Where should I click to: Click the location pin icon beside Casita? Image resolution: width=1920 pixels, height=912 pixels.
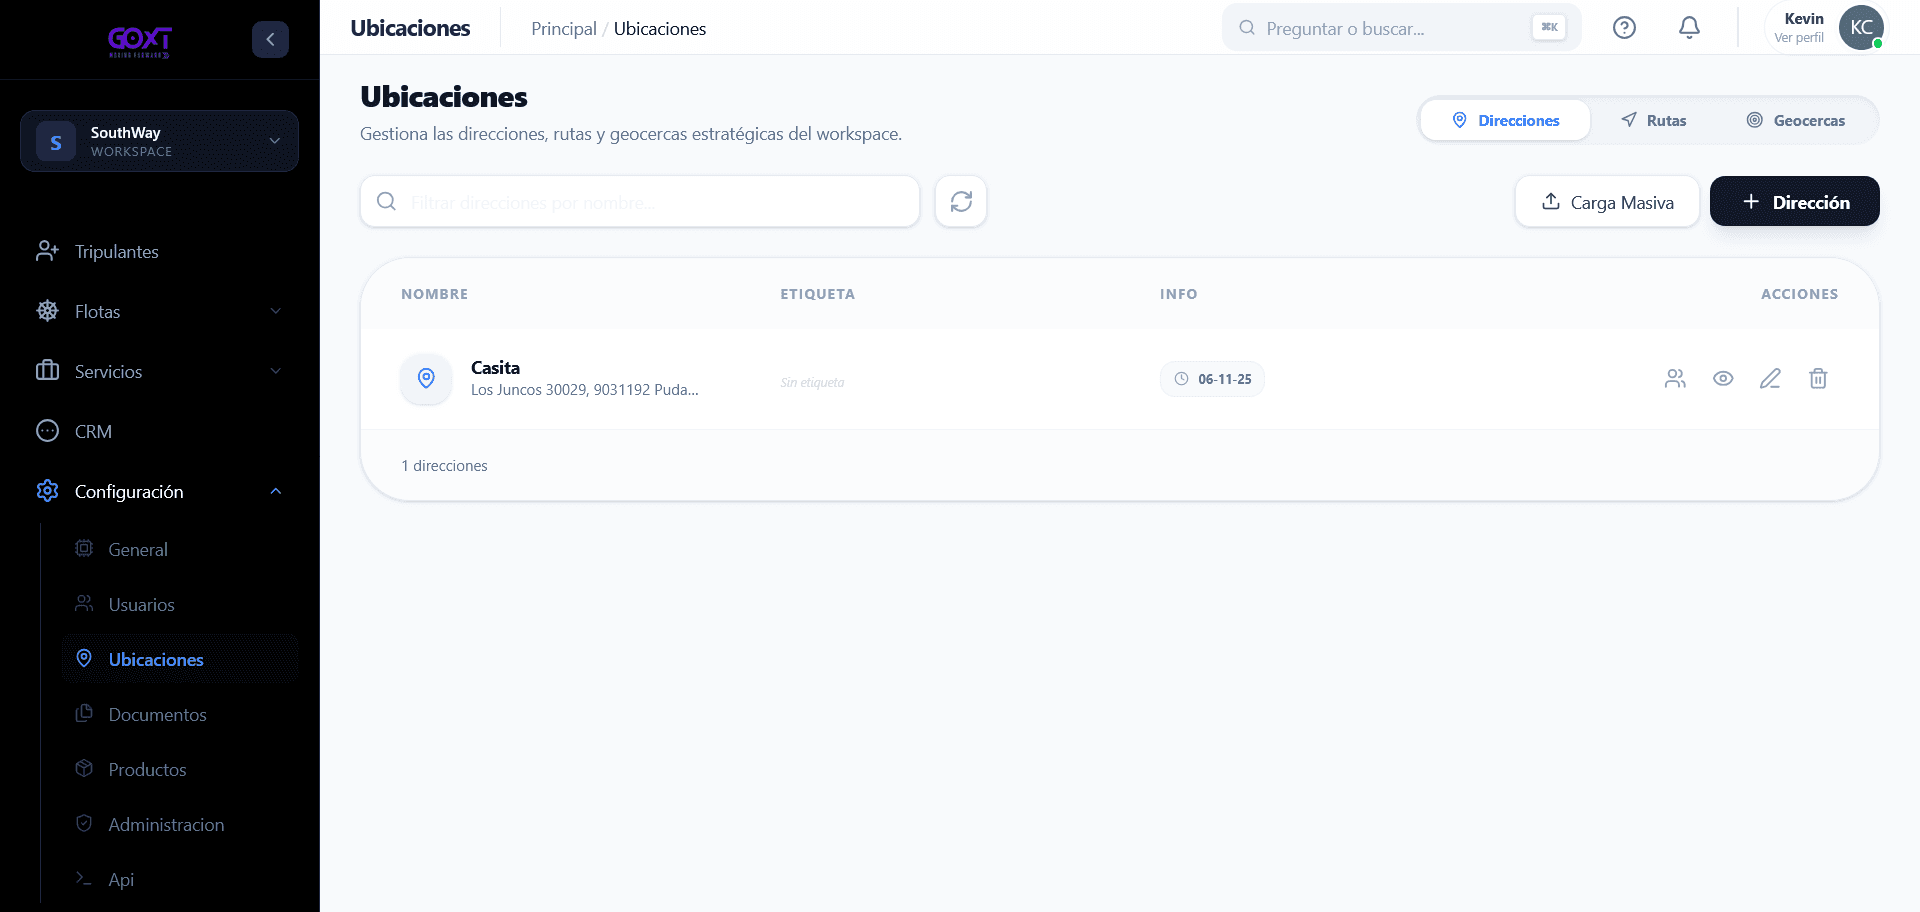(x=426, y=378)
